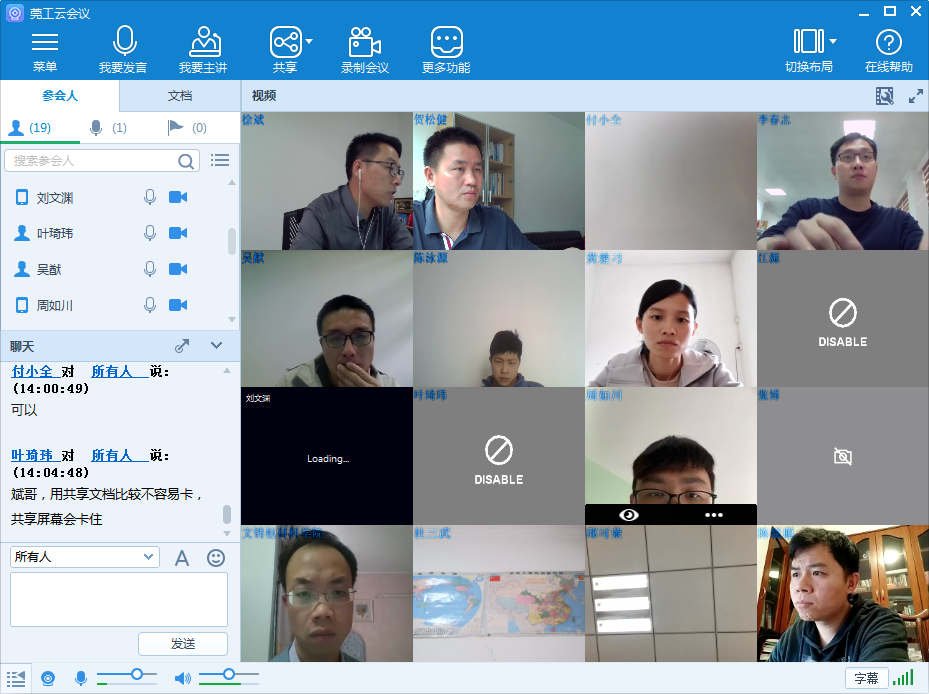The image size is (929, 694).
Task: Open the 切换布局 layout dropdown
Action: tap(832, 42)
